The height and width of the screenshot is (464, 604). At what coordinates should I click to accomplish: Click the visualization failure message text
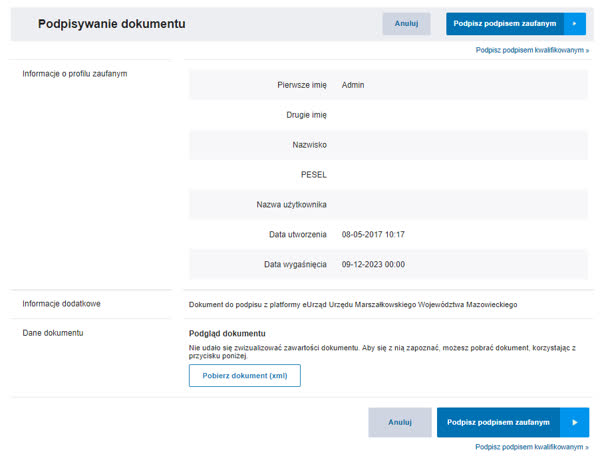382,352
